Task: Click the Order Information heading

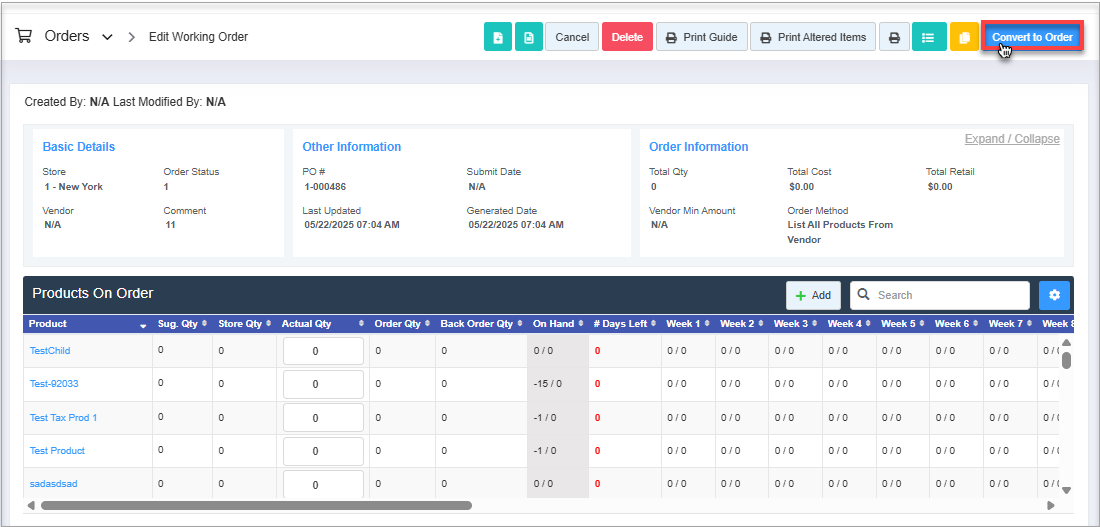Action: [x=699, y=147]
